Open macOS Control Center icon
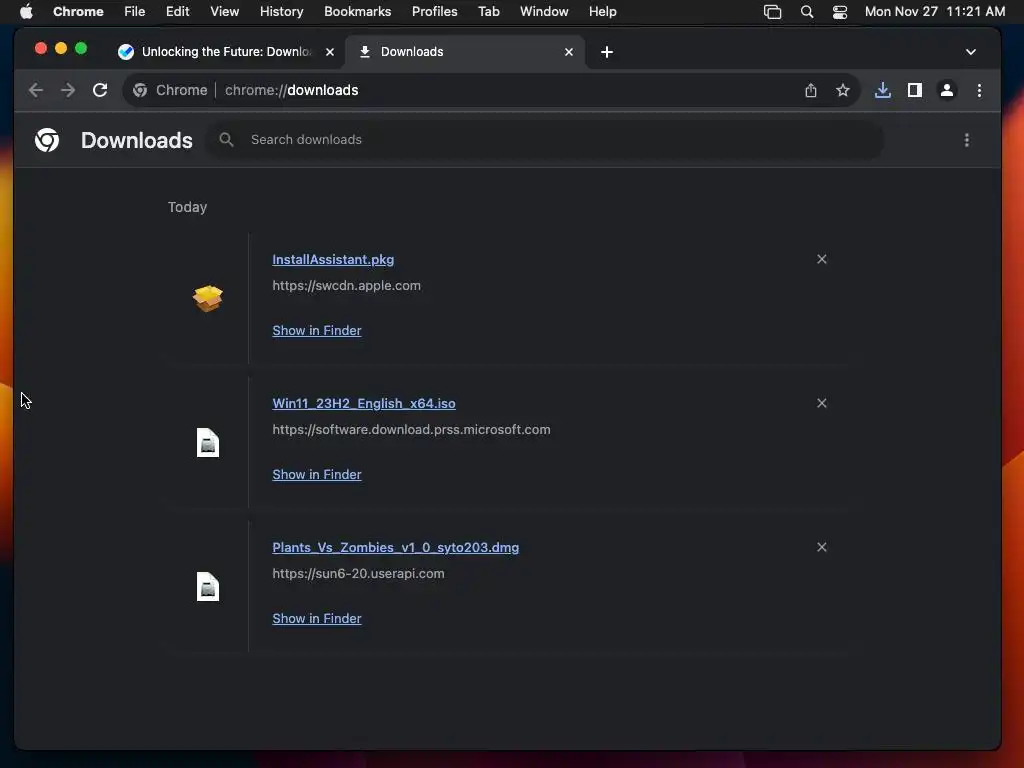1024x768 pixels. [x=840, y=12]
